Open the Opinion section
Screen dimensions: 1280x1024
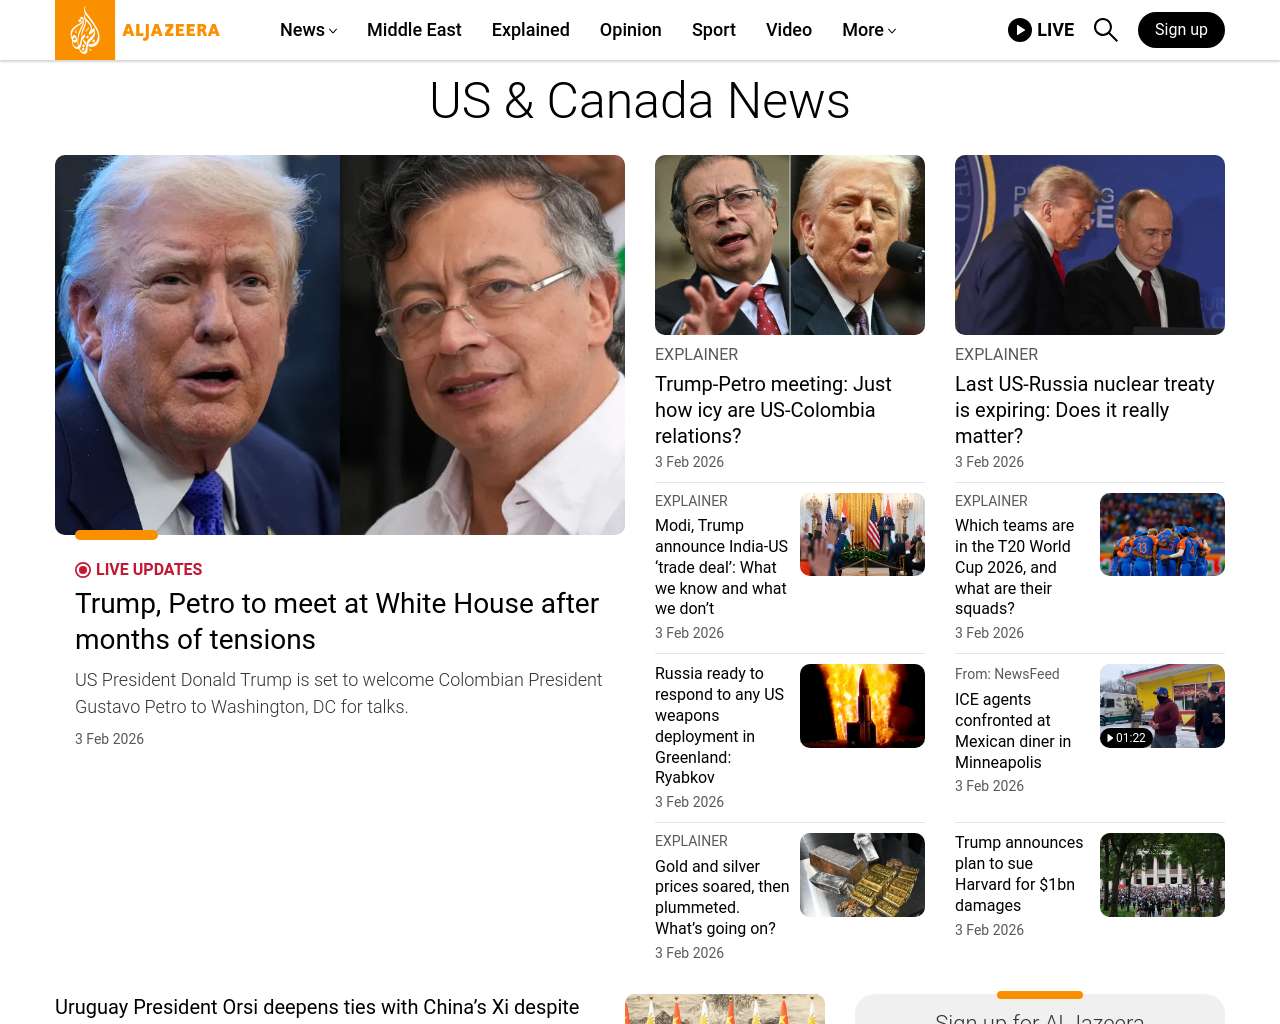[631, 30]
